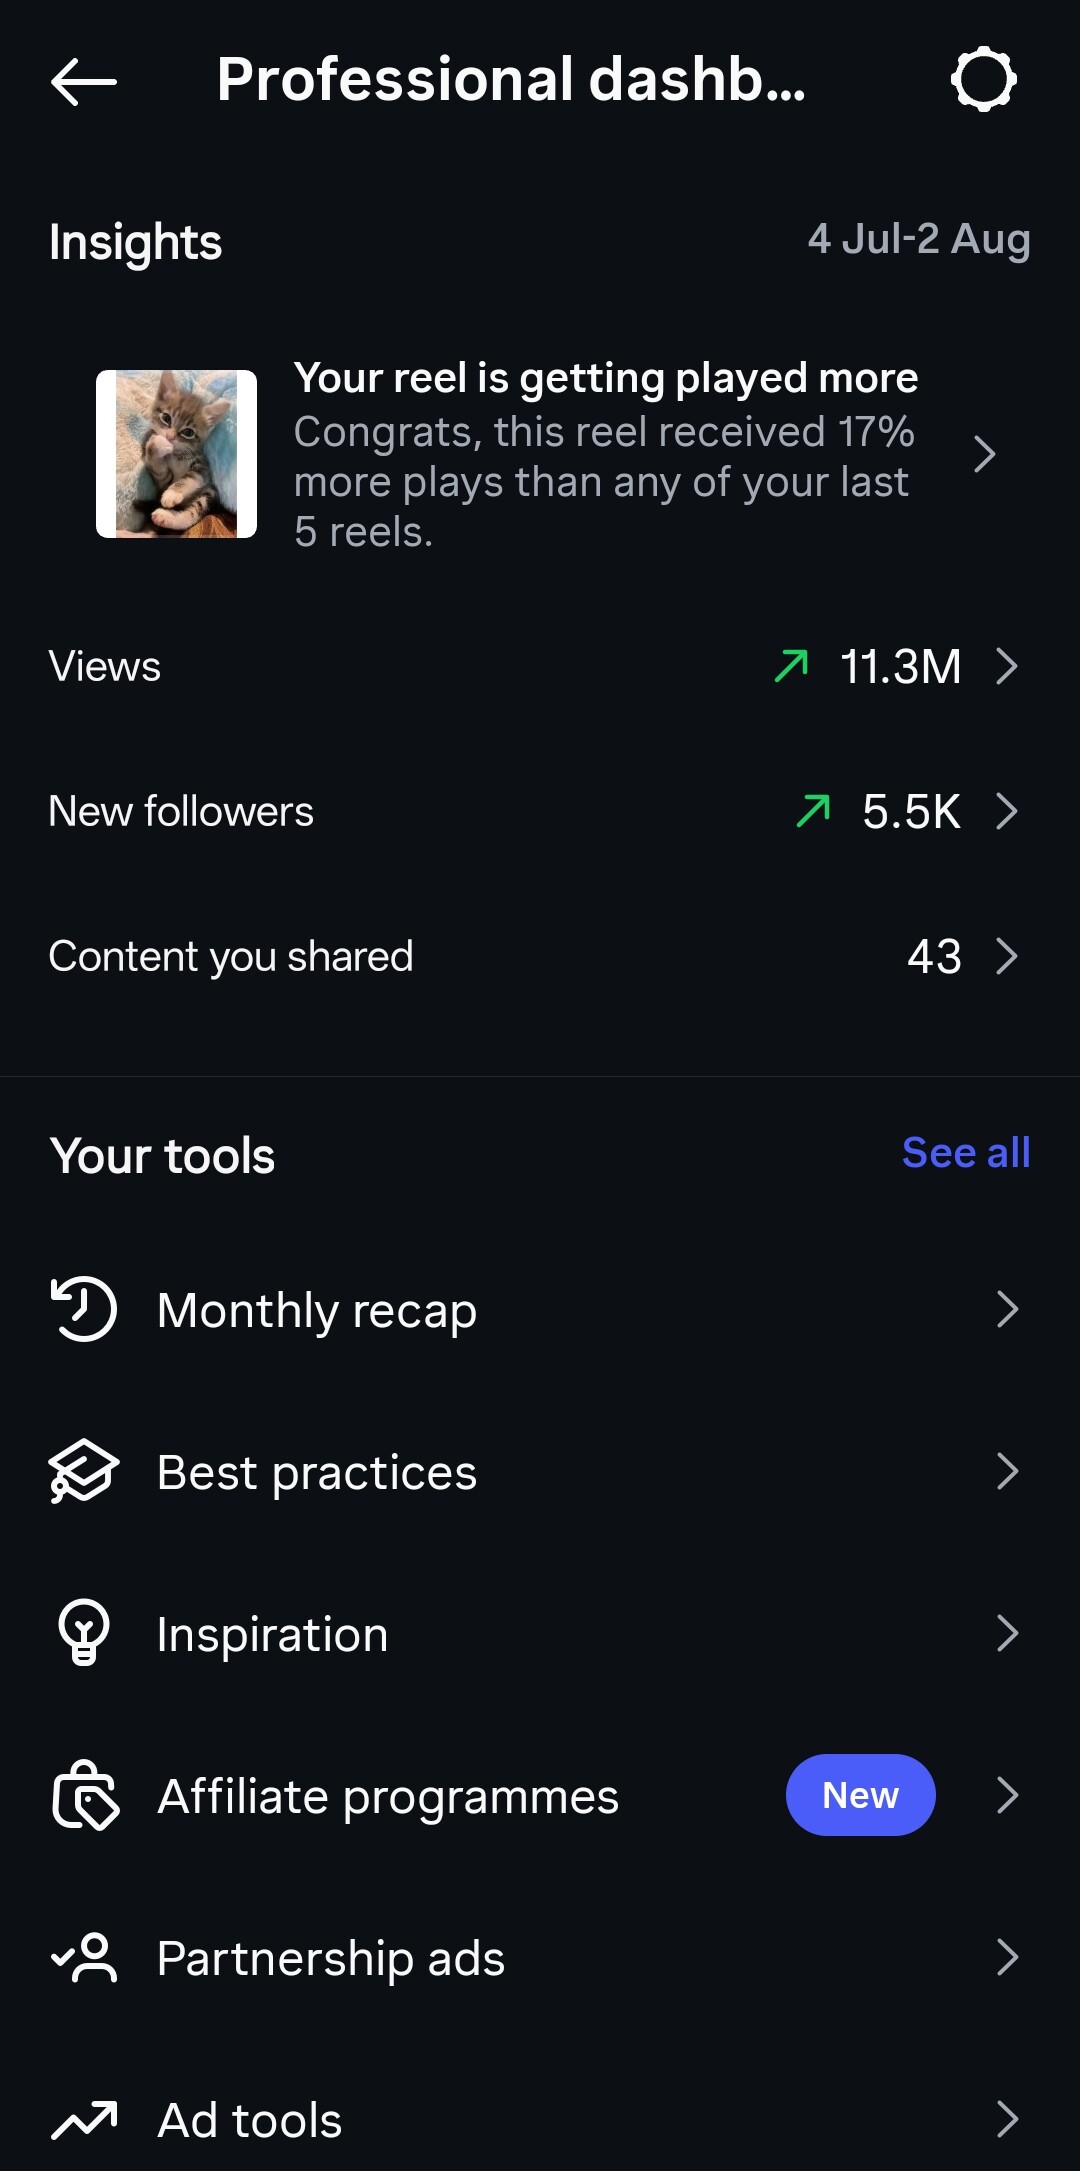Viewport: 1080px width, 2171px height.
Task: Open the kitten reel thumbnail
Action: 176,454
